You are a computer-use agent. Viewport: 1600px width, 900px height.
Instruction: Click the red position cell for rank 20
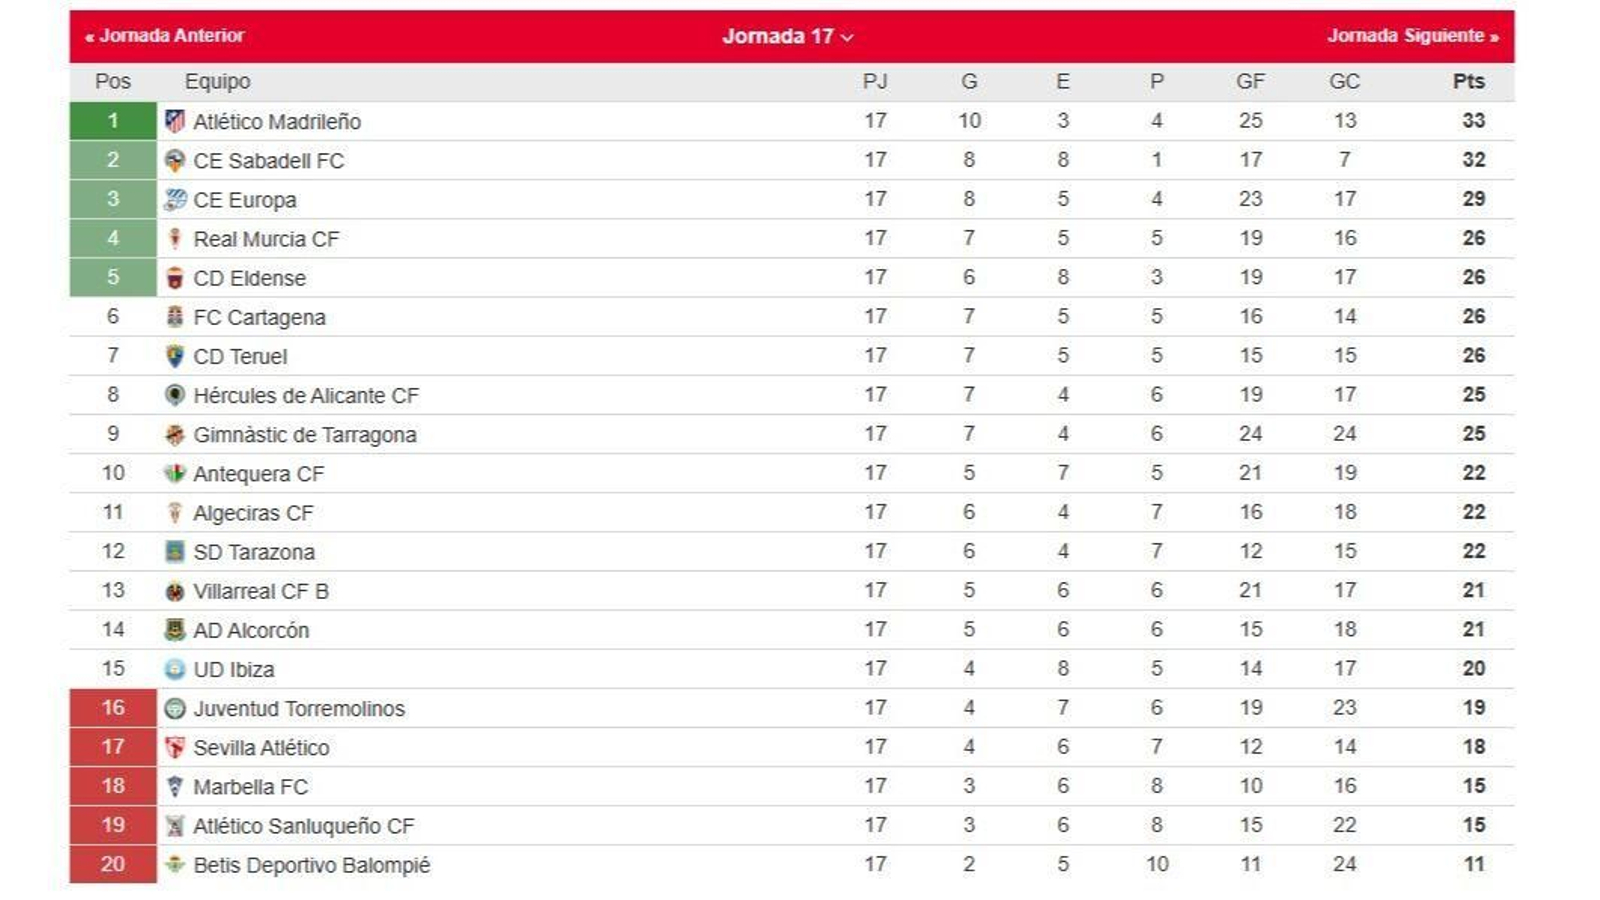click(112, 865)
